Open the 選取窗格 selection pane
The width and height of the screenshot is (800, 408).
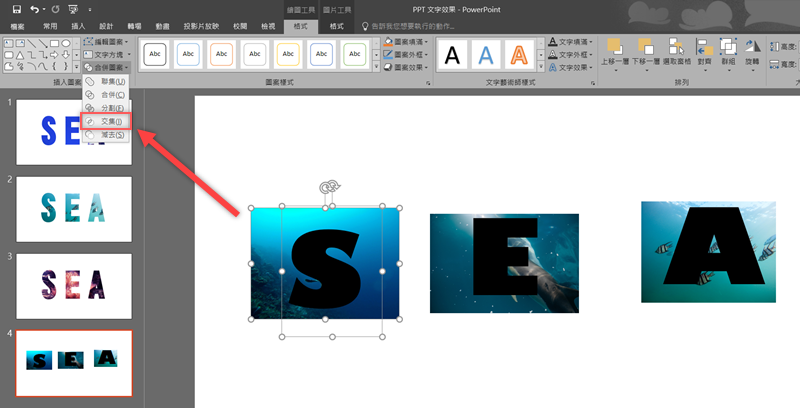coord(676,48)
